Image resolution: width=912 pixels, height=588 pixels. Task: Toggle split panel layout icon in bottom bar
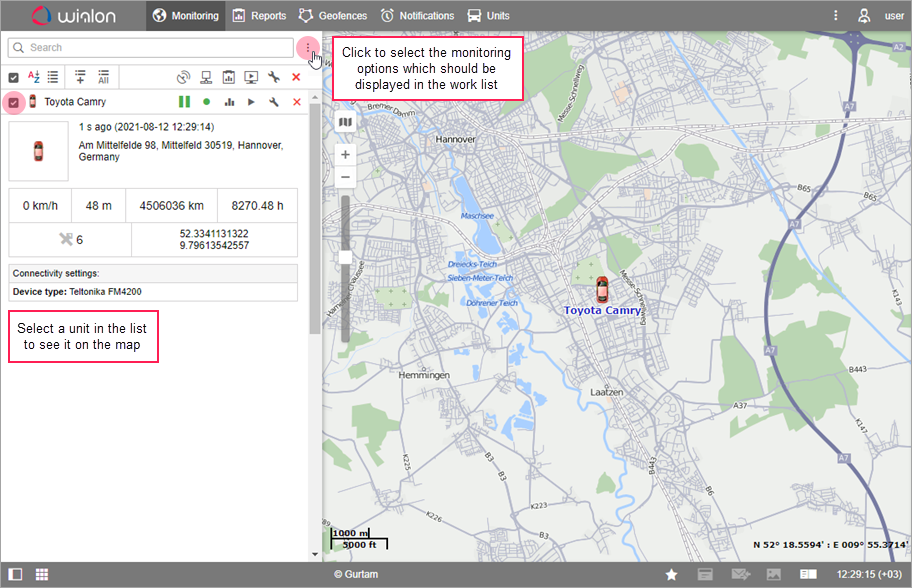click(x=808, y=575)
